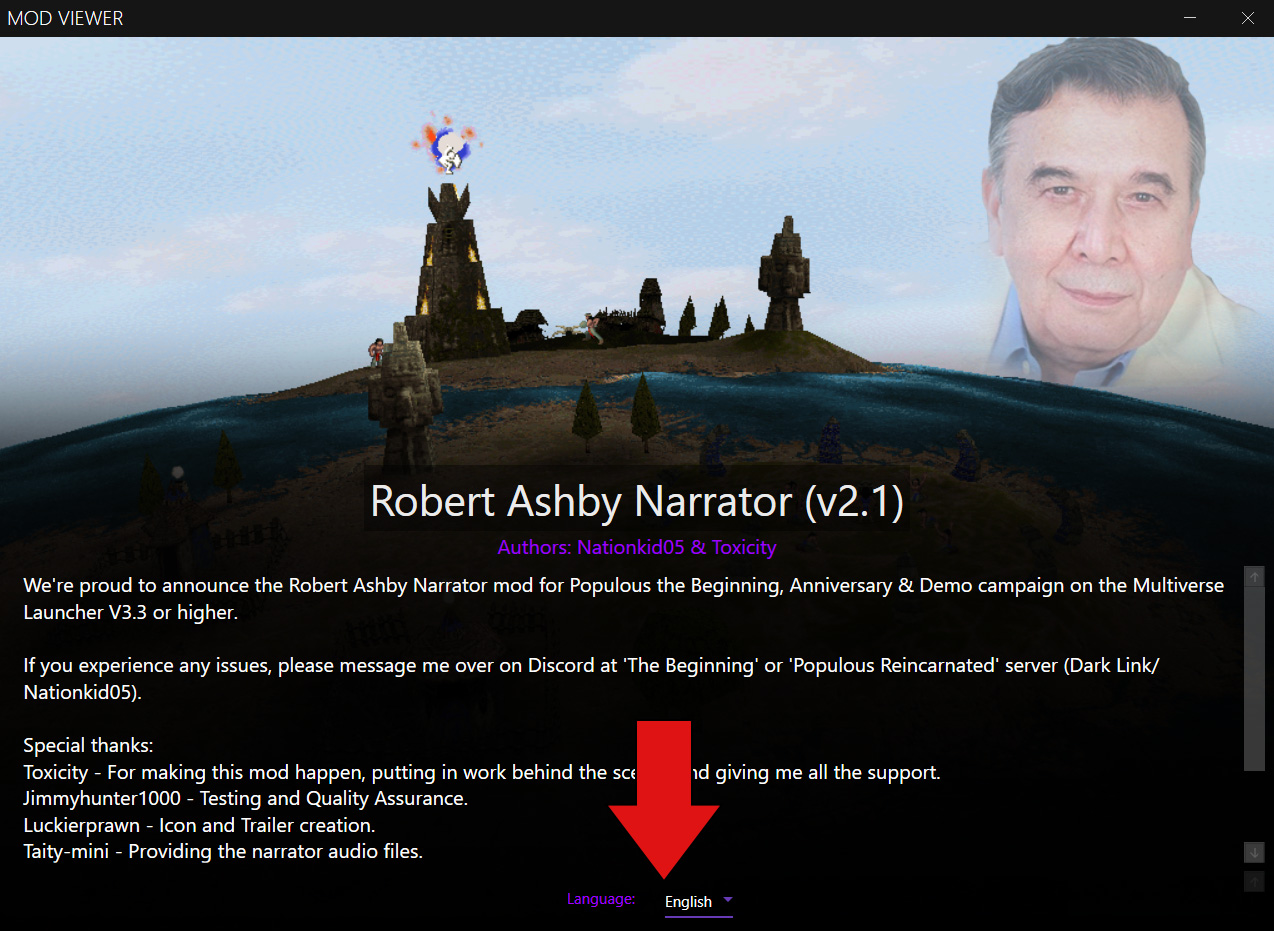1274x931 pixels.
Task: Minimize the Mod Viewer window
Action: click(x=1190, y=18)
